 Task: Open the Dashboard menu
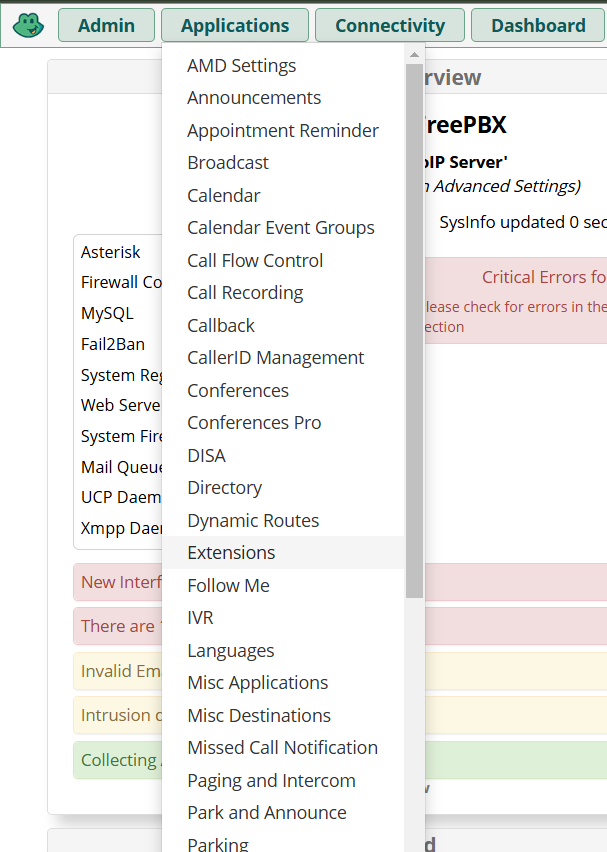(538, 25)
